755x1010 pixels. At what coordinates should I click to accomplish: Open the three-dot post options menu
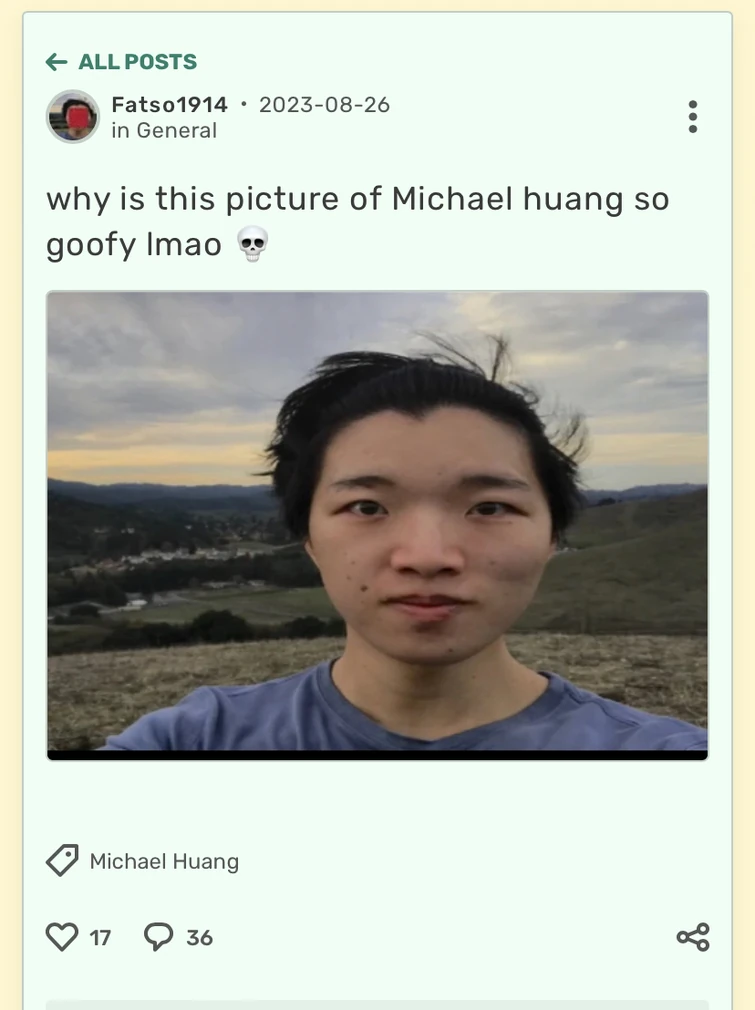tap(693, 117)
